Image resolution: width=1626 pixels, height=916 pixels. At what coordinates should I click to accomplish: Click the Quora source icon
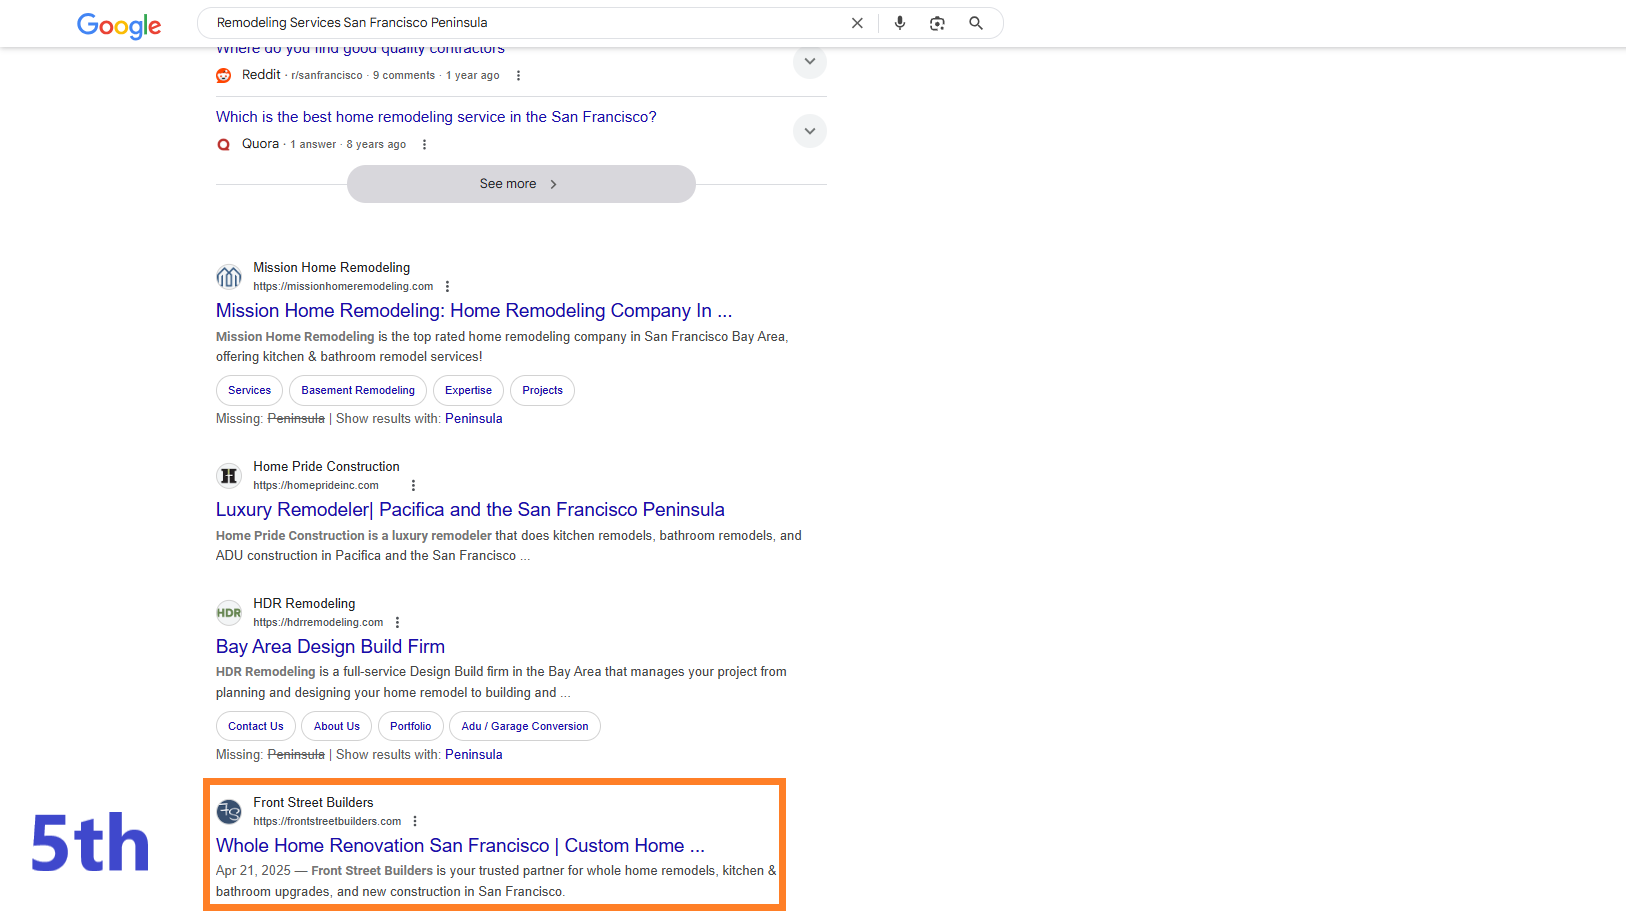coord(224,145)
